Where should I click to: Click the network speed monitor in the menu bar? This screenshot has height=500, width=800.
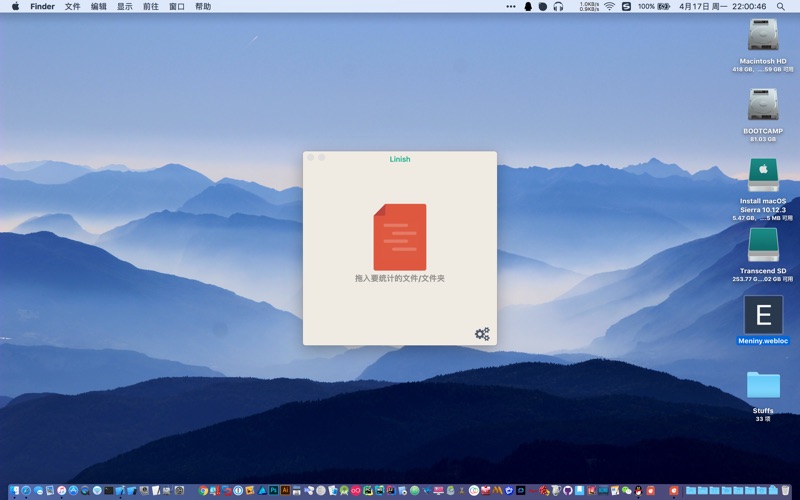tap(589, 6)
